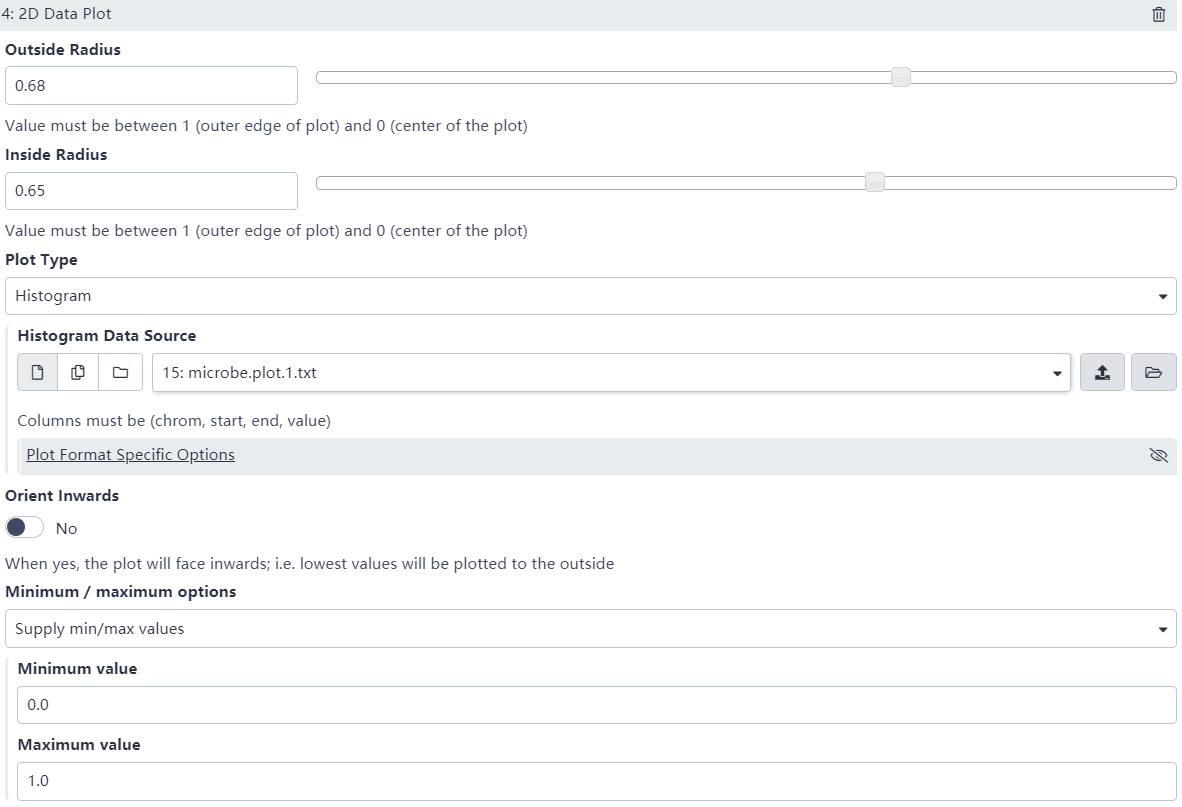Viewport: 1182px width, 807px height.
Task: Focus the Inside Radius value field
Action: tap(151, 191)
